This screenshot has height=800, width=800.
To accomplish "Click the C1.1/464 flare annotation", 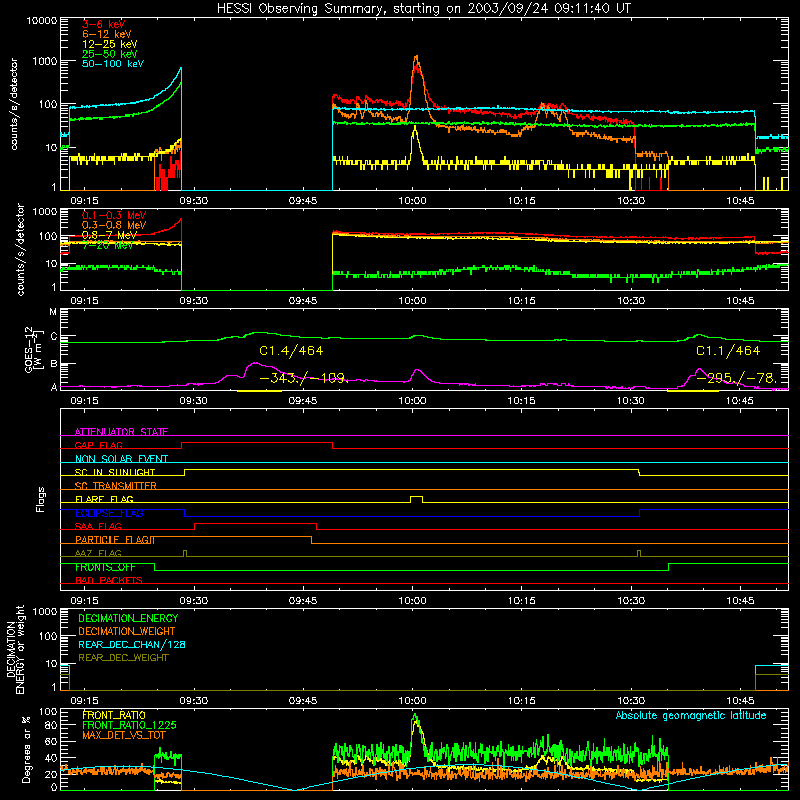I will coord(728,351).
